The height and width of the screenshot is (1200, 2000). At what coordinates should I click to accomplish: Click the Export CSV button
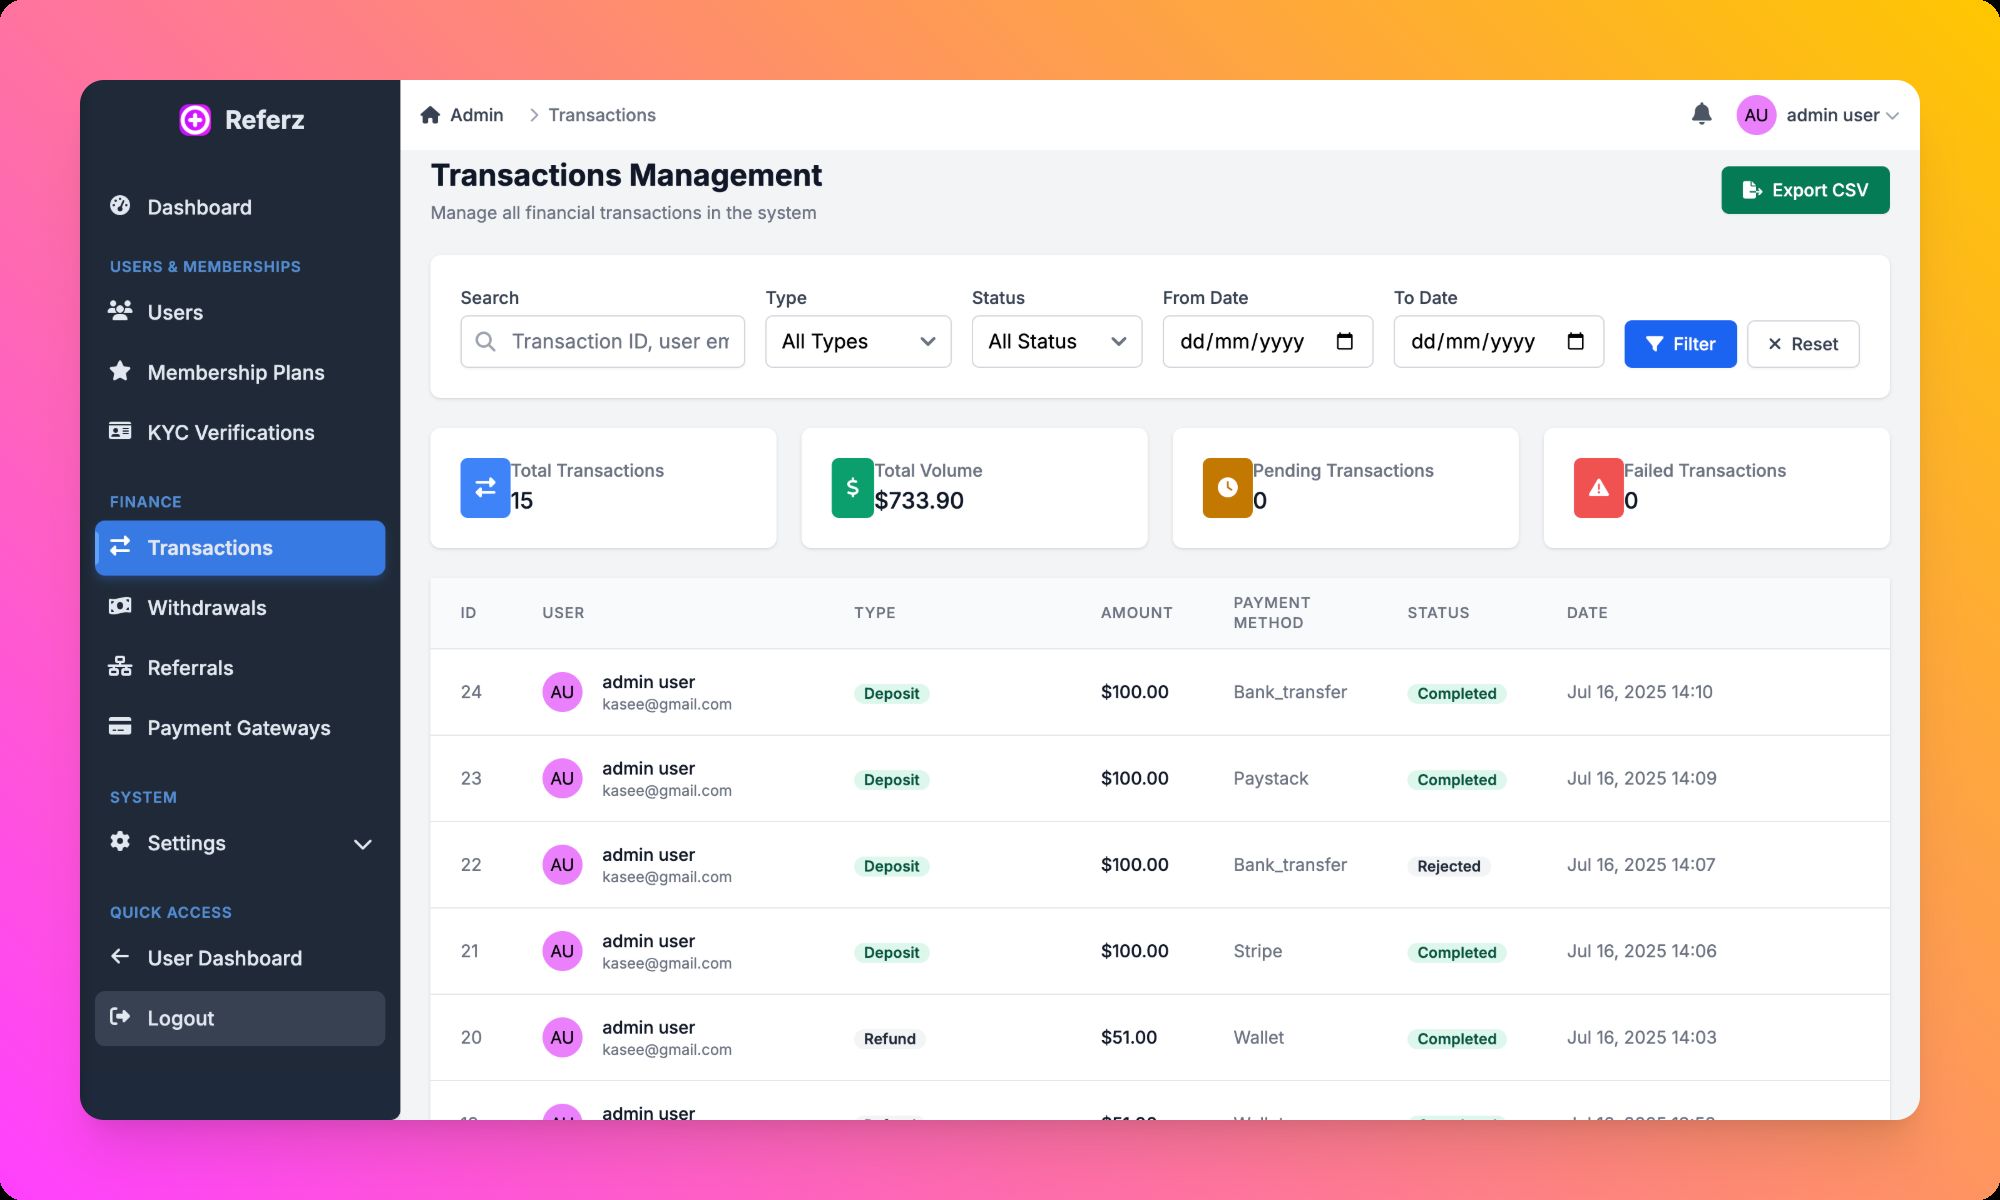pos(1804,190)
